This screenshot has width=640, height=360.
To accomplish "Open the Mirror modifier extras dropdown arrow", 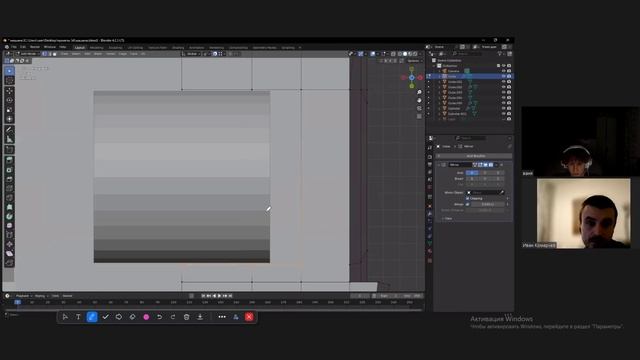I will pos(496,164).
